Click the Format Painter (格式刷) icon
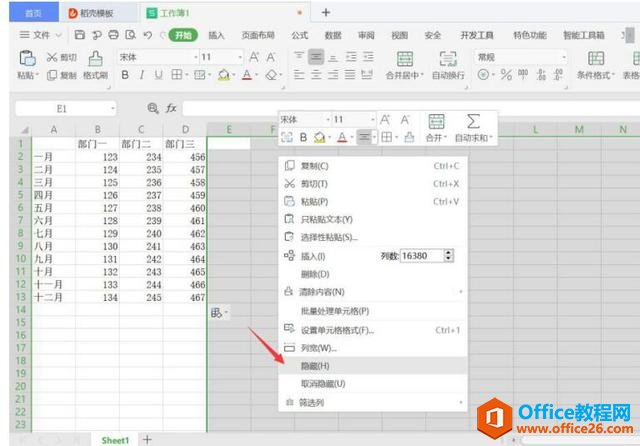Screen dimensions: 640x446 click(x=95, y=59)
